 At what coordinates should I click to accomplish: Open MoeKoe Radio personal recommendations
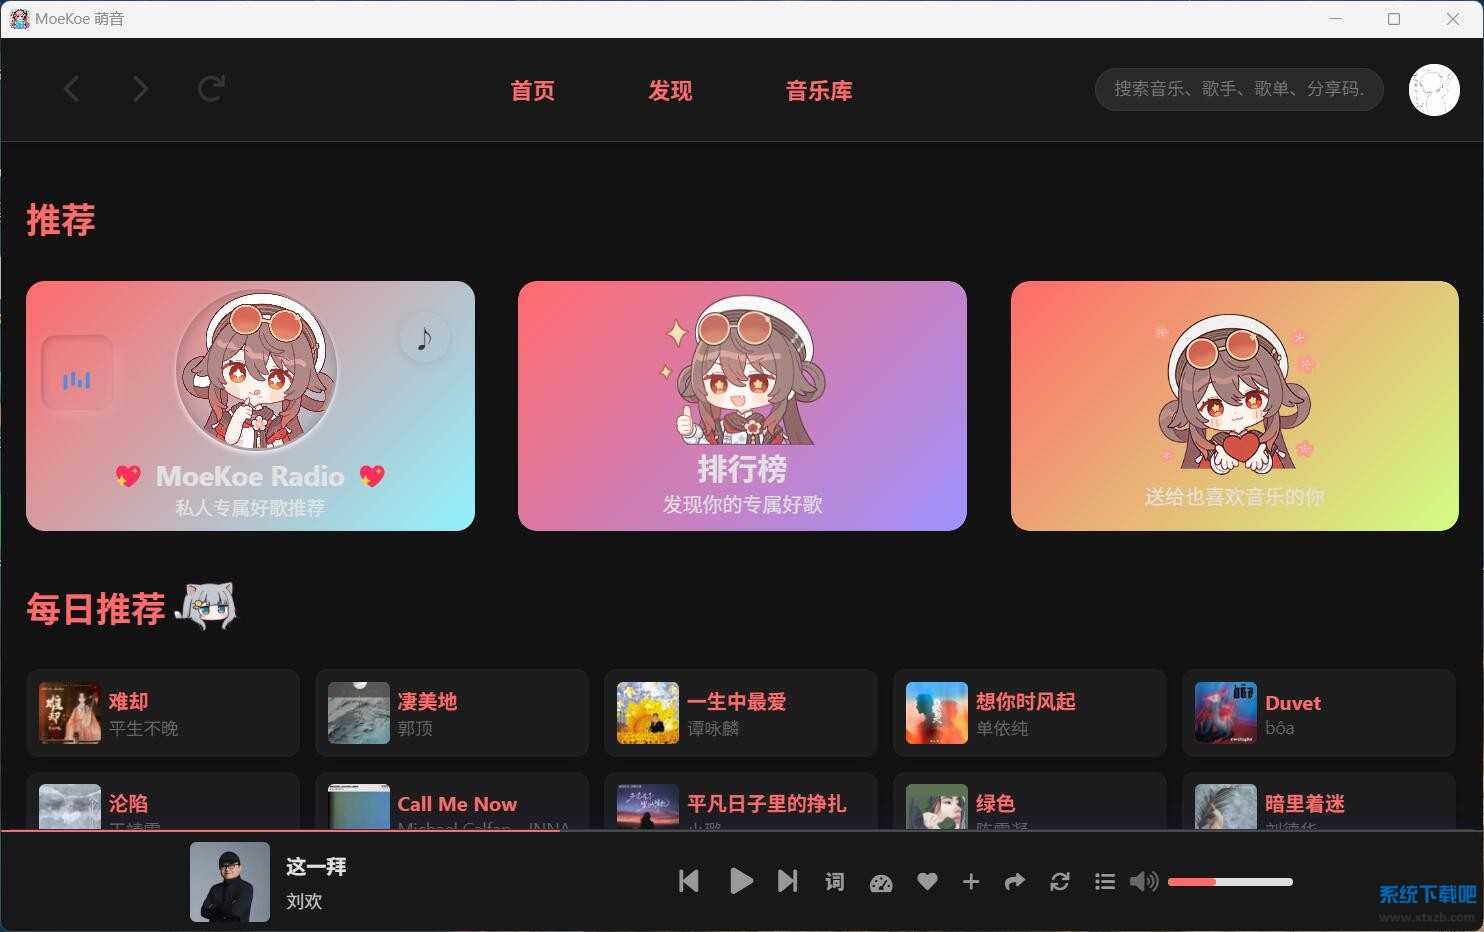point(250,406)
